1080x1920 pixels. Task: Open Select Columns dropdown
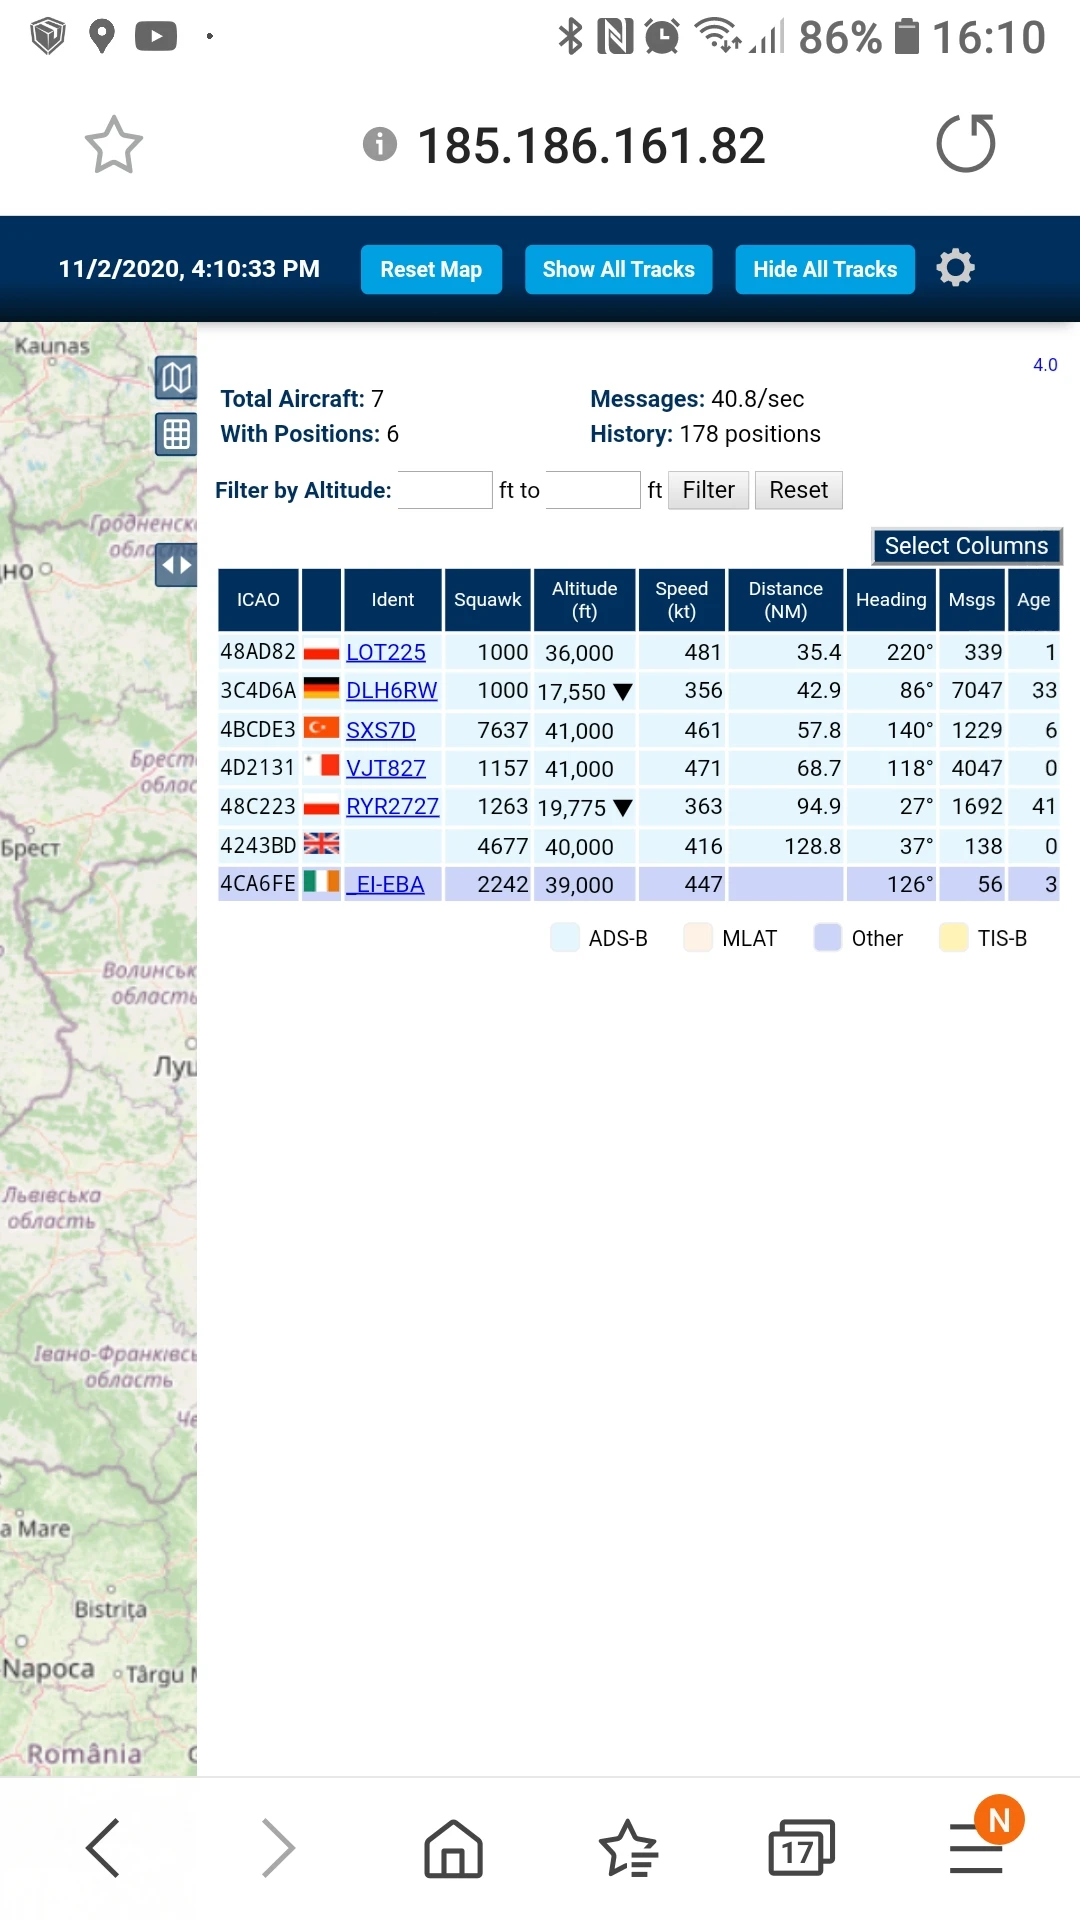click(966, 546)
